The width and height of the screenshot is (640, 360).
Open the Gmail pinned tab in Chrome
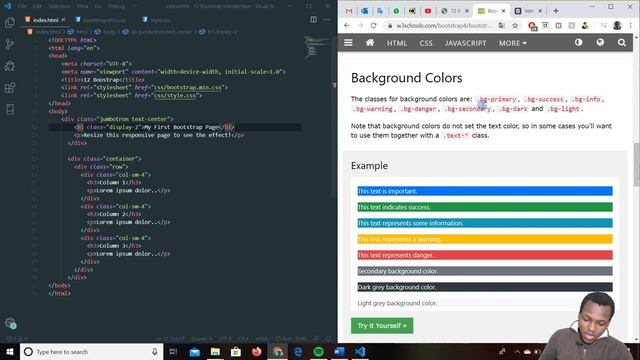(349, 11)
